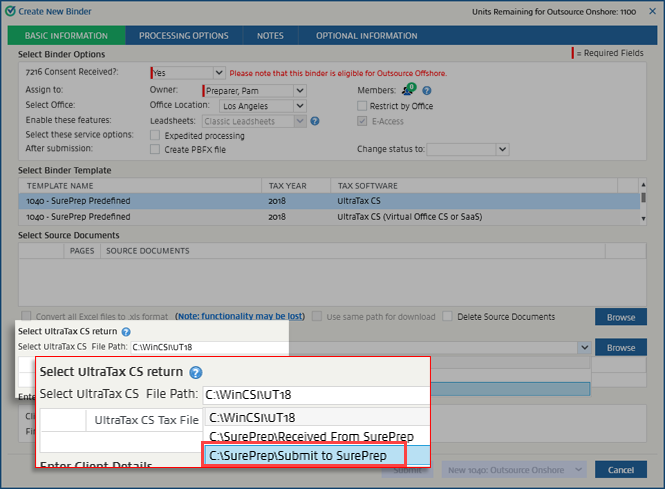Enable Restrict by Office checkbox
Viewport: 665px width, 489px height.
point(363,106)
